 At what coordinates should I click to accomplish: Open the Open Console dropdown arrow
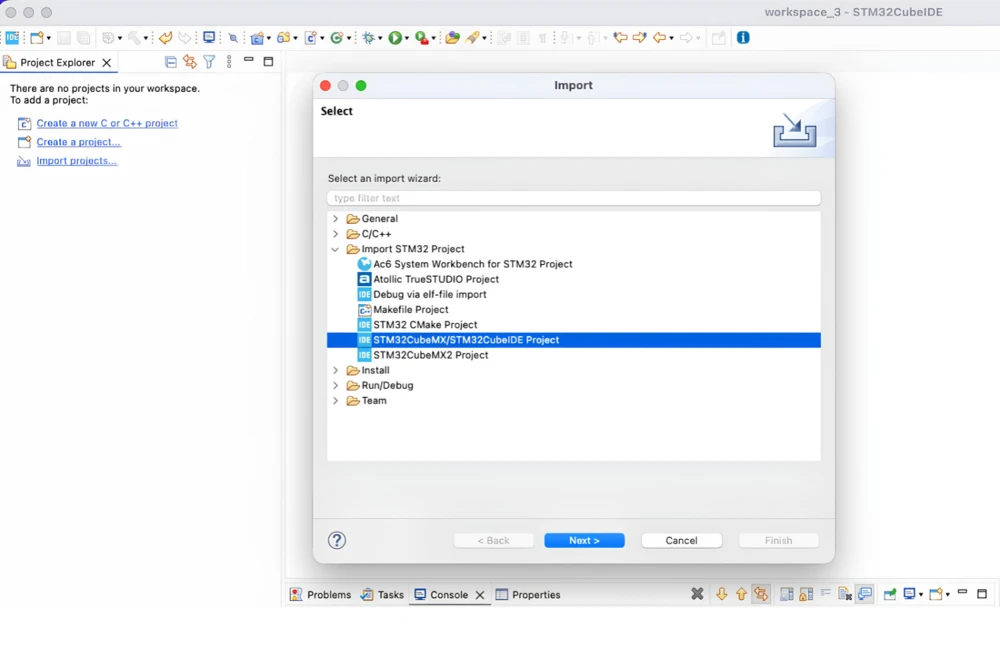(x=948, y=595)
